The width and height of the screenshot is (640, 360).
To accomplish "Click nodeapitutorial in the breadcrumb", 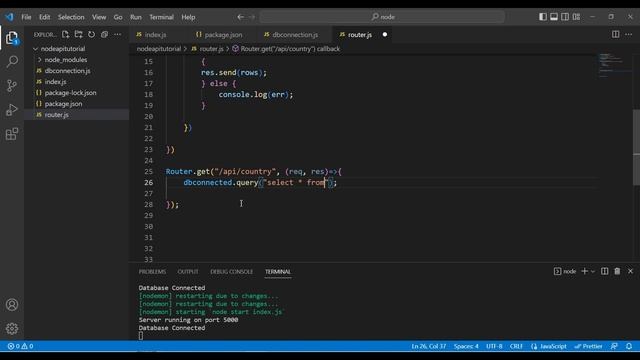I will pyautogui.click(x=159, y=49).
